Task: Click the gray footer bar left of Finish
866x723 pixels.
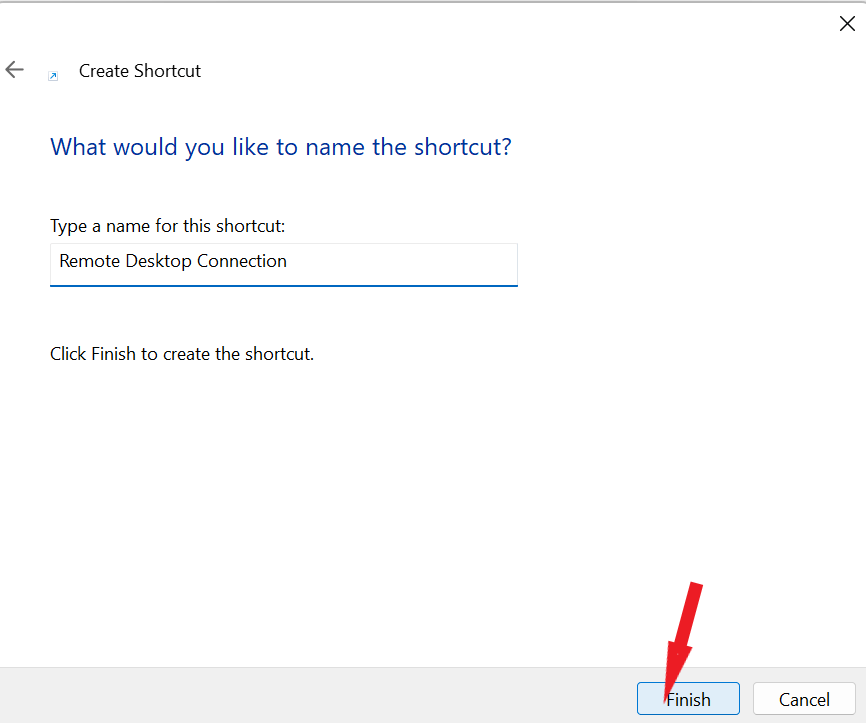Action: coord(300,696)
